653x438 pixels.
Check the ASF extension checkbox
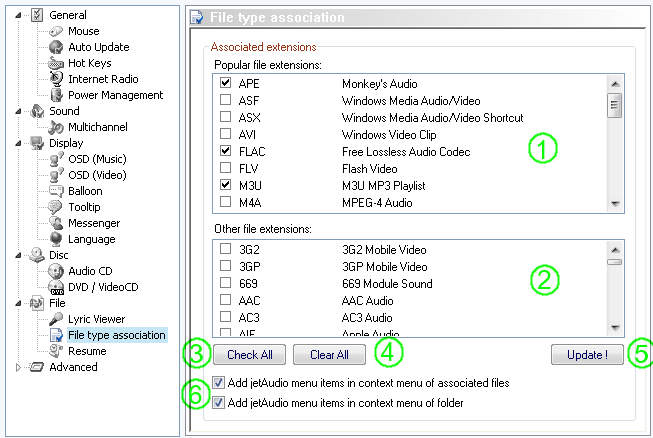[225, 100]
